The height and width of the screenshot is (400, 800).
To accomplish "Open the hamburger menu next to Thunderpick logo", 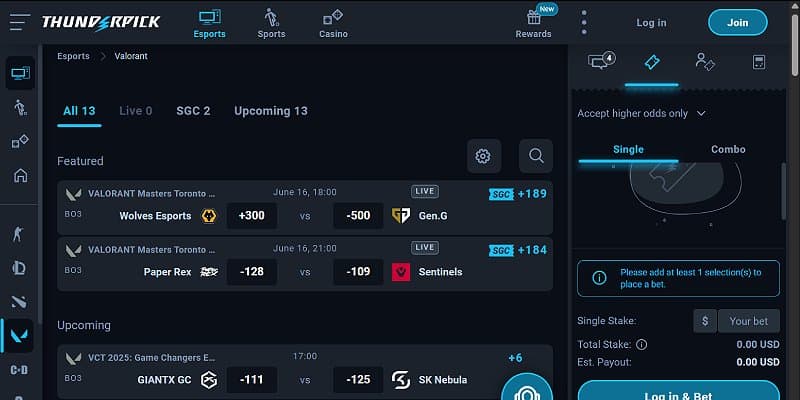I will pyautogui.click(x=20, y=22).
